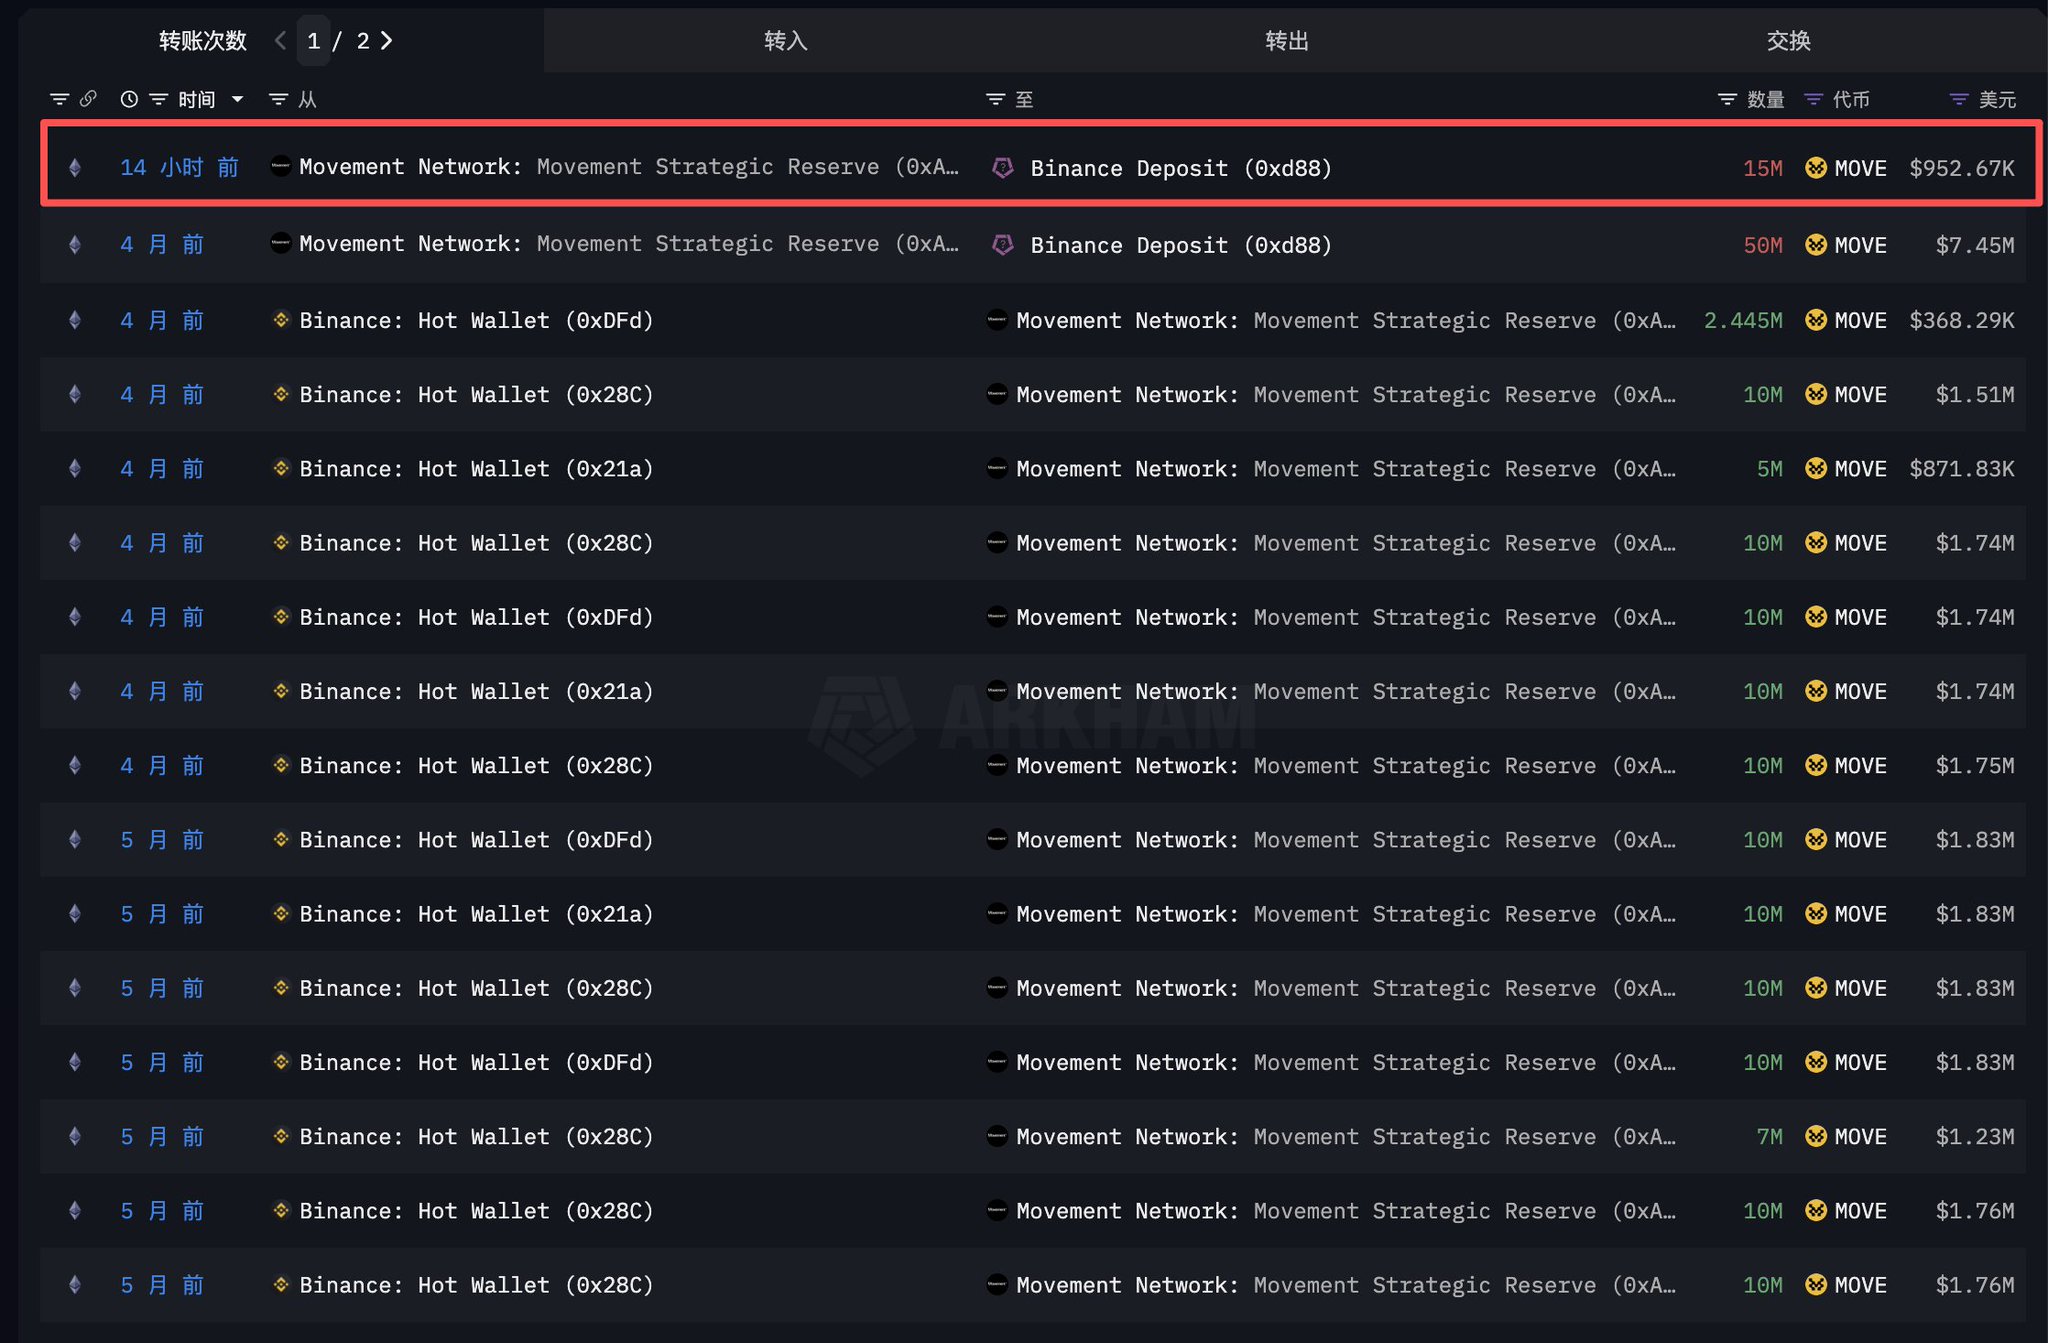This screenshot has height=1343, width=2048.
Task: Open the 从 (From) column filter
Action: pos(279,99)
